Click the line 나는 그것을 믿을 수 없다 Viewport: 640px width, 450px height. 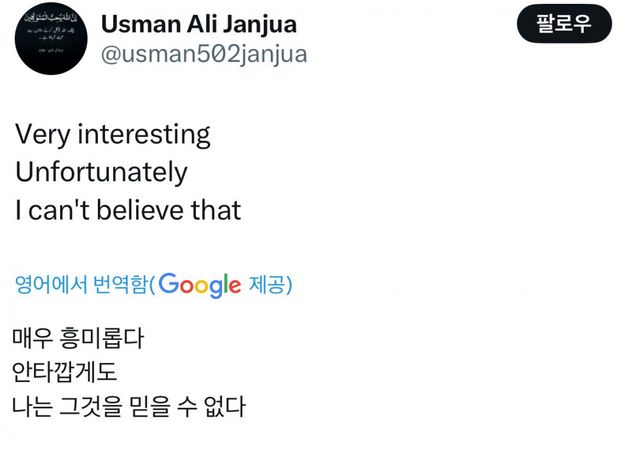[130, 407]
